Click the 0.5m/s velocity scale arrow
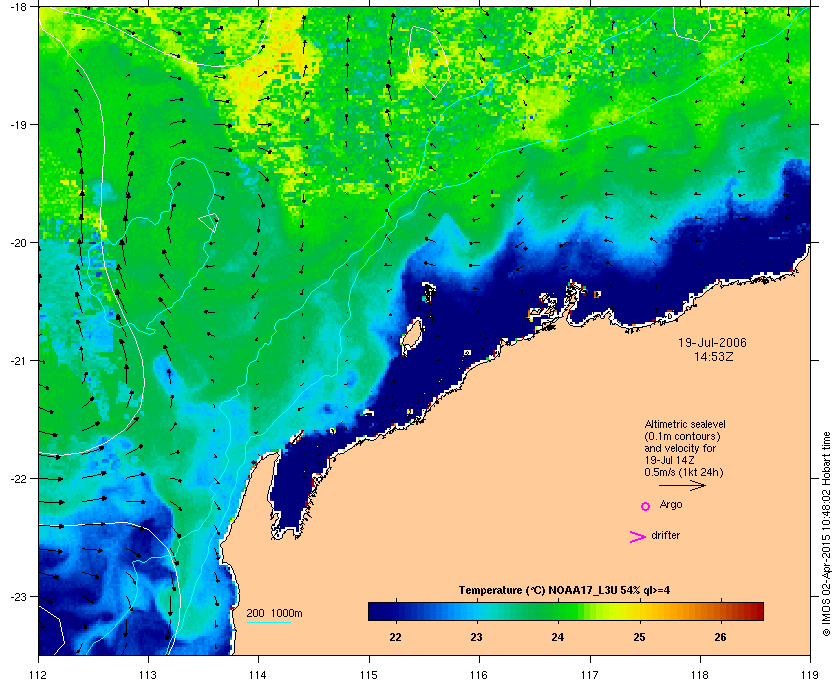This screenshot has height=680, width=840. (682, 486)
